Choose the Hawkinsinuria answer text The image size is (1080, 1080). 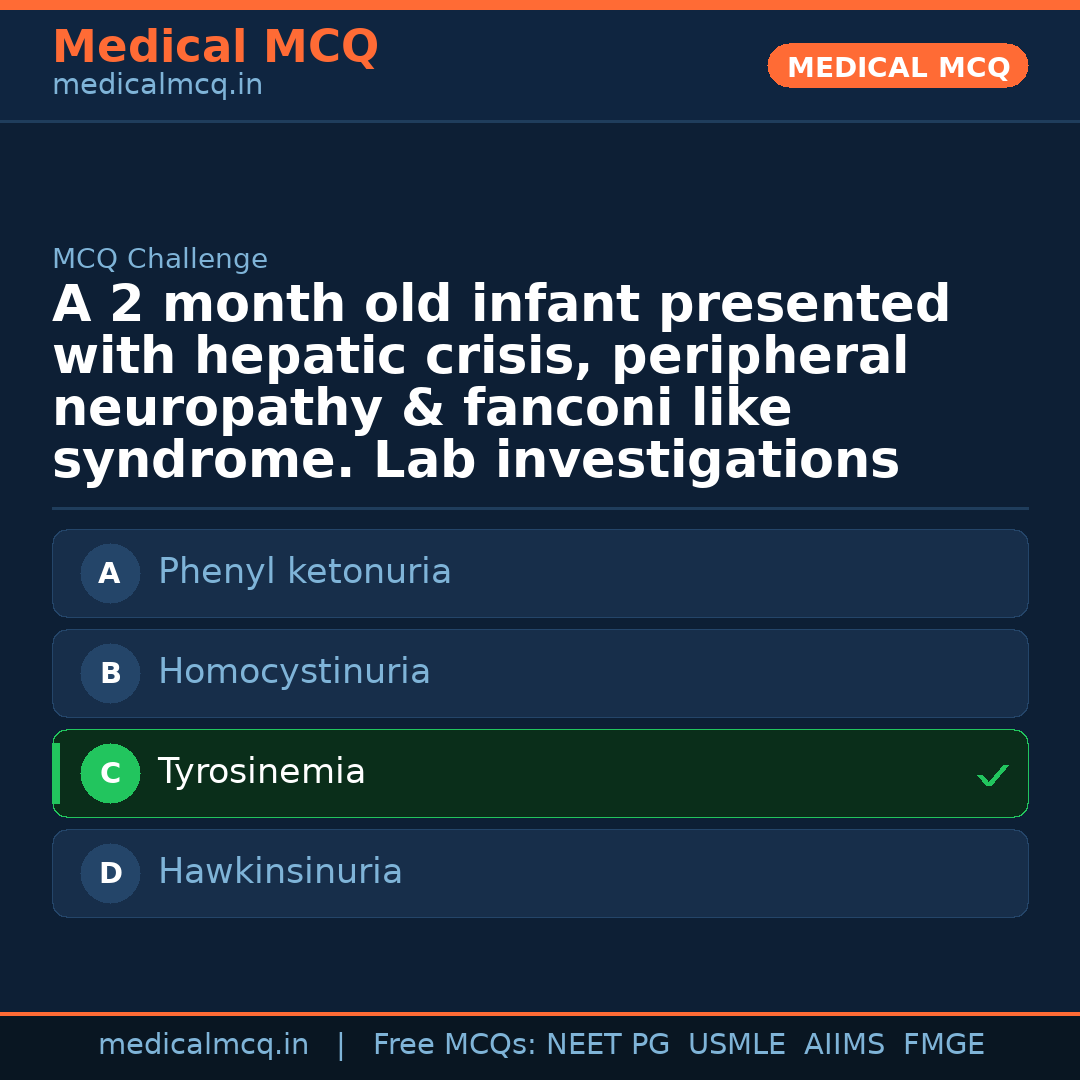[x=280, y=872]
